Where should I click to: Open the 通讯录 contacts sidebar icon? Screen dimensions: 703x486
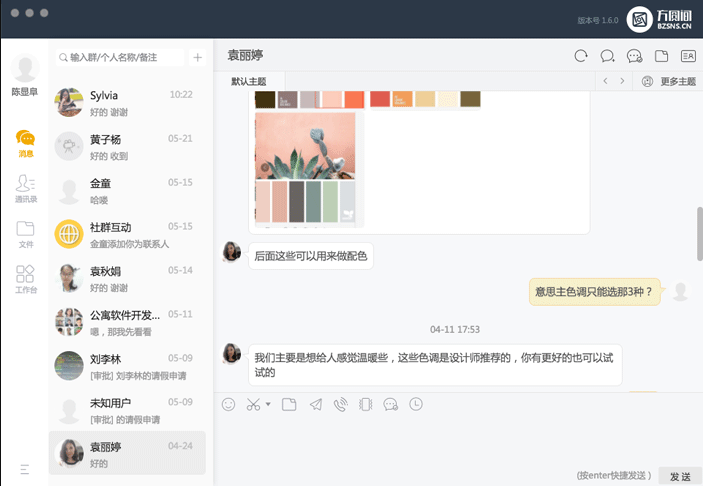[x=25, y=187]
